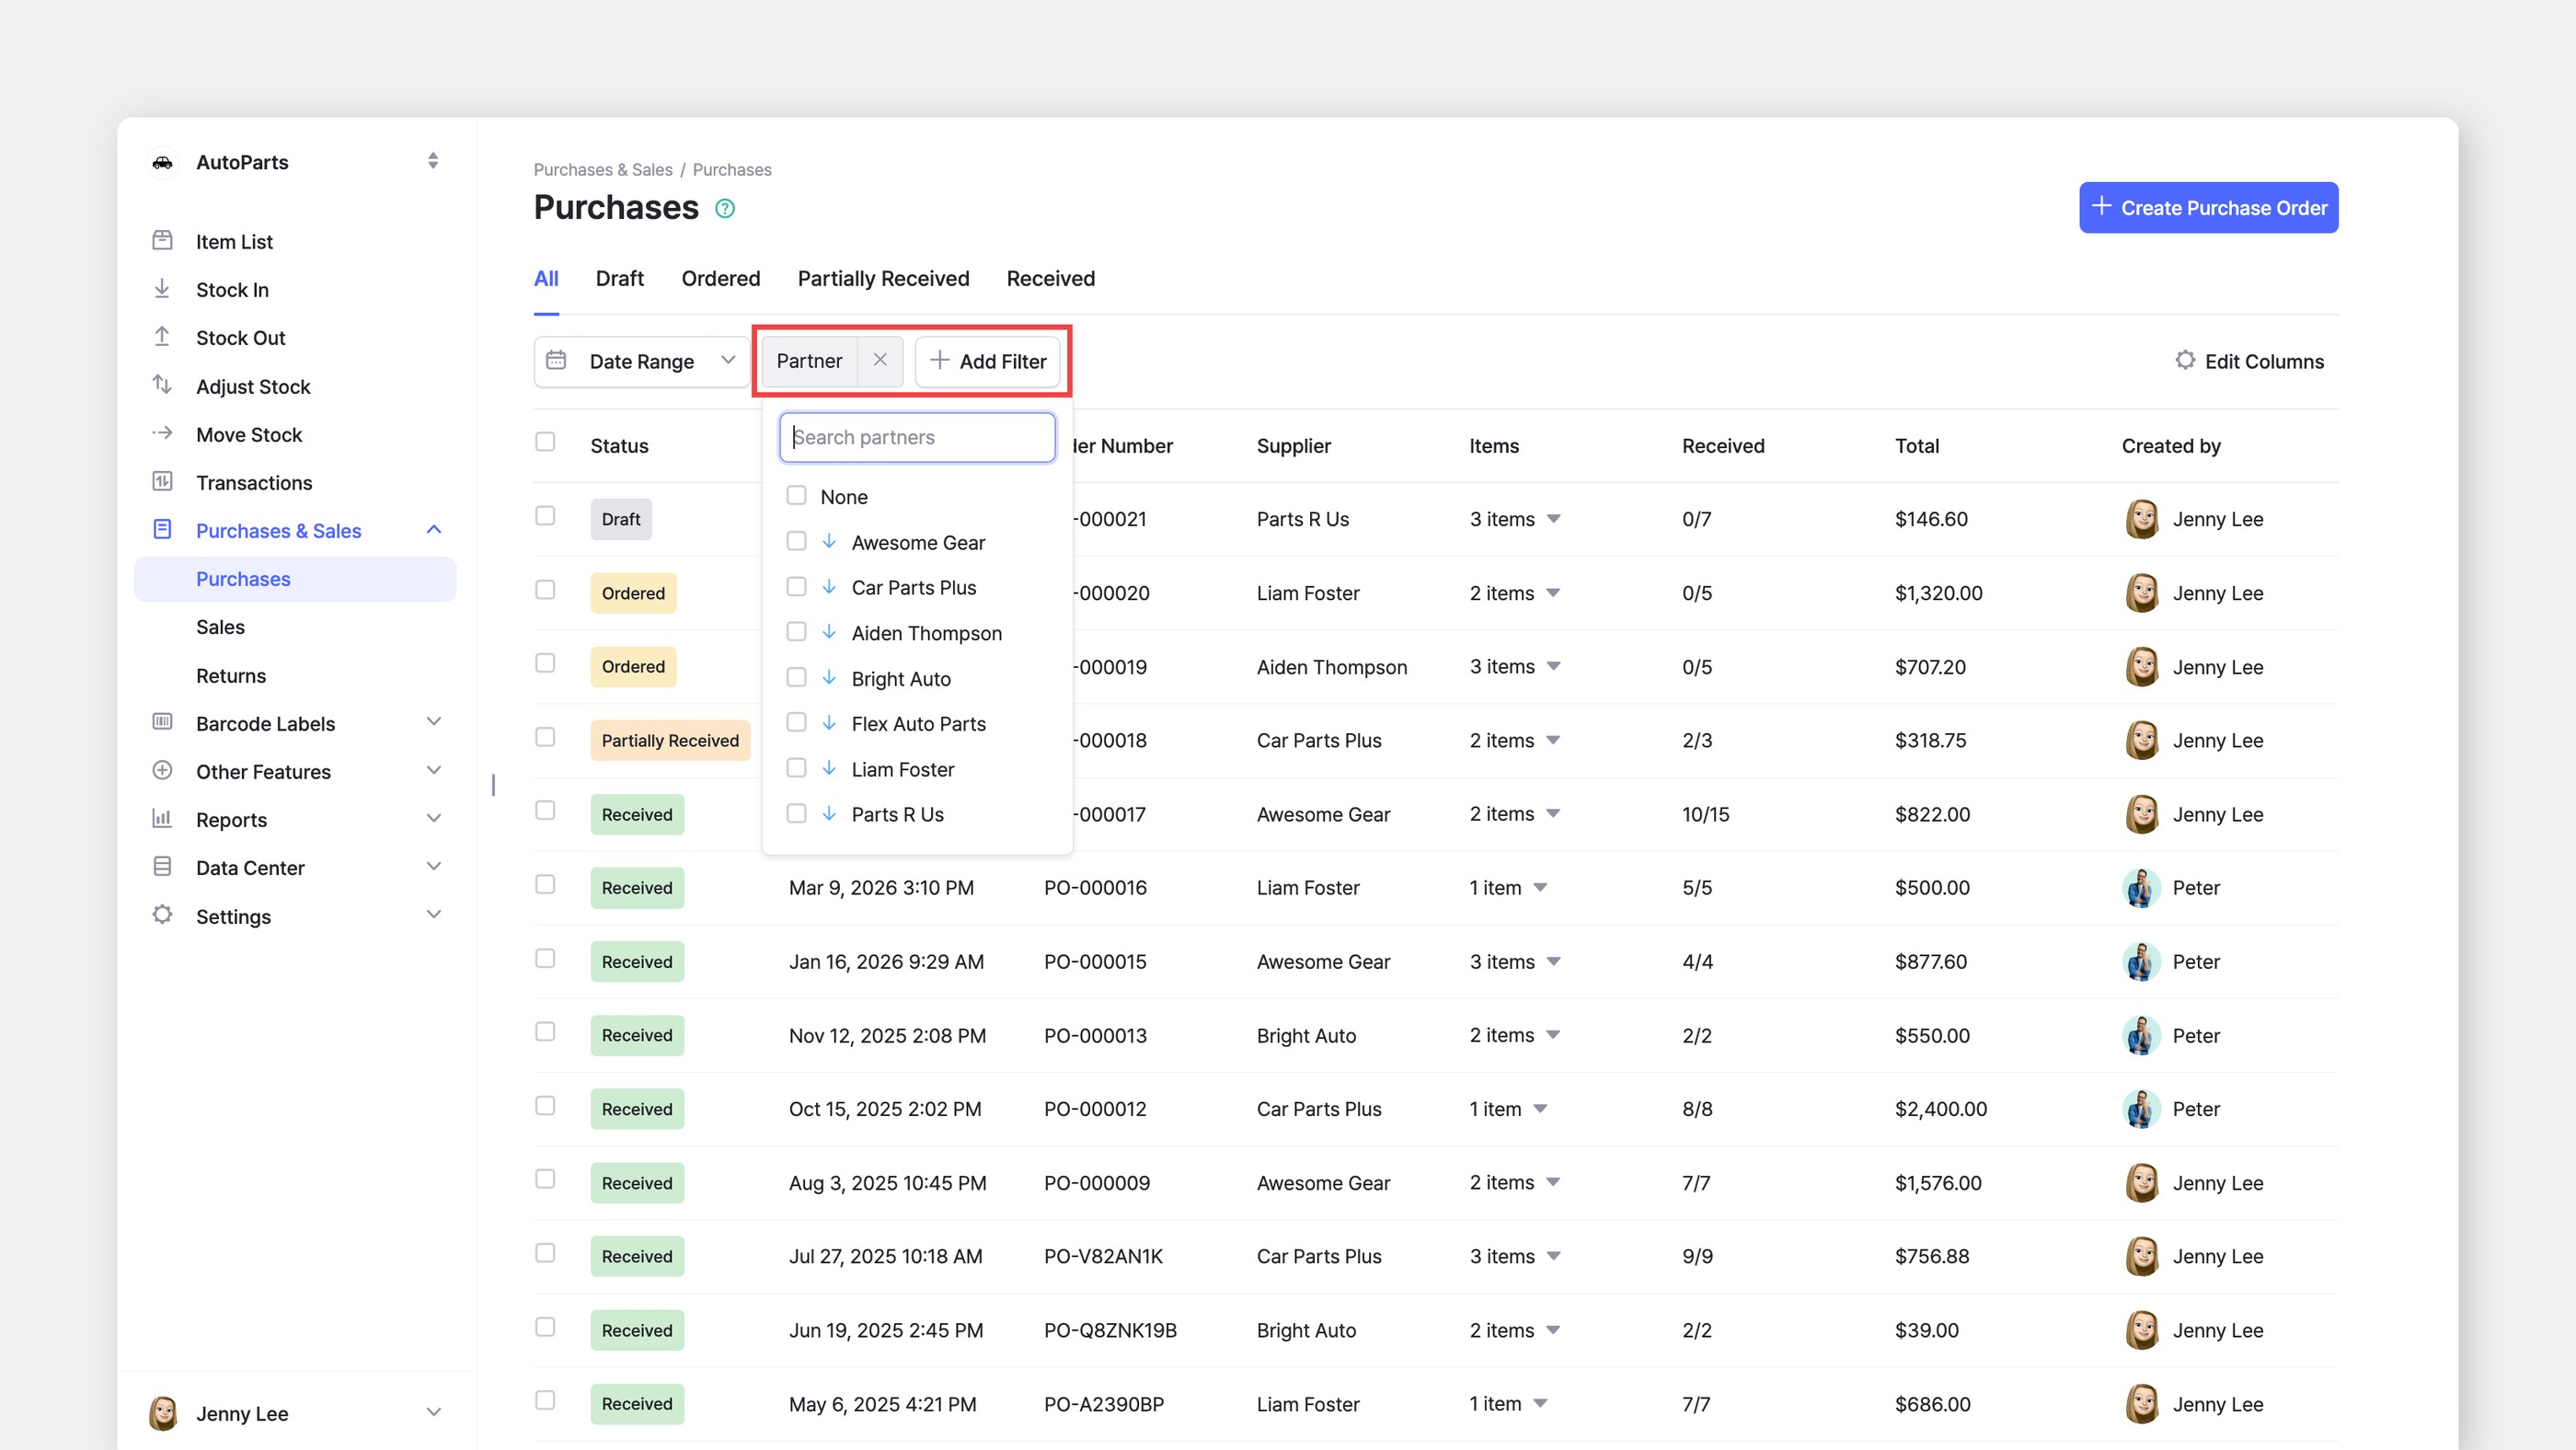Remove the Partner filter with X
The width and height of the screenshot is (2576, 1450).
(x=880, y=360)
